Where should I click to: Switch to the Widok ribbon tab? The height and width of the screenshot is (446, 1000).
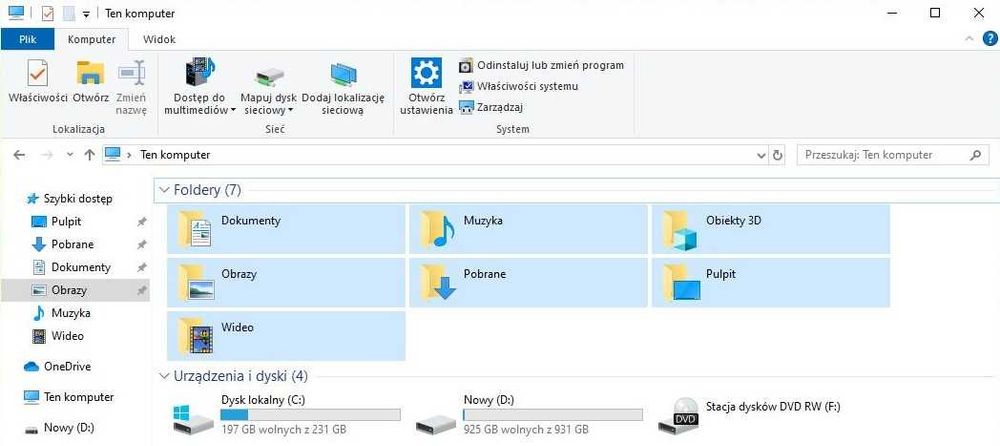point(159,40)
